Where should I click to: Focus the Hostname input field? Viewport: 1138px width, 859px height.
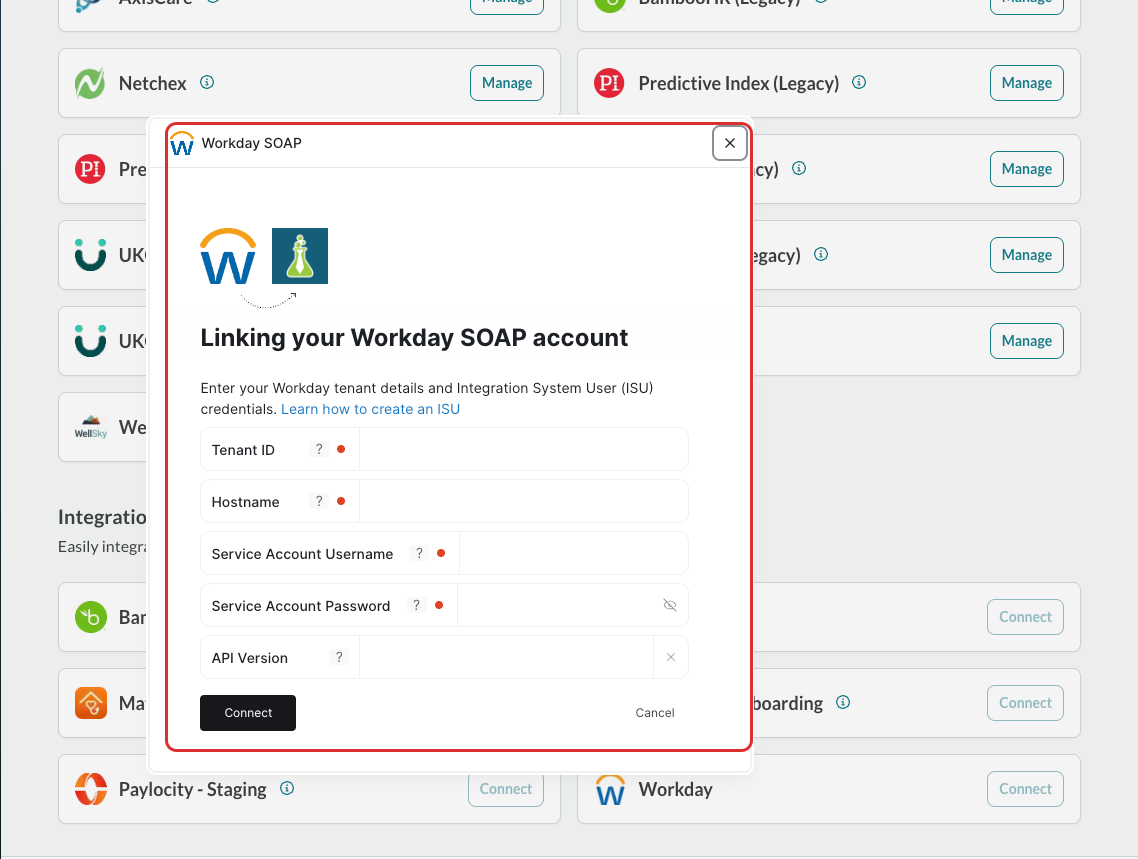523,501
